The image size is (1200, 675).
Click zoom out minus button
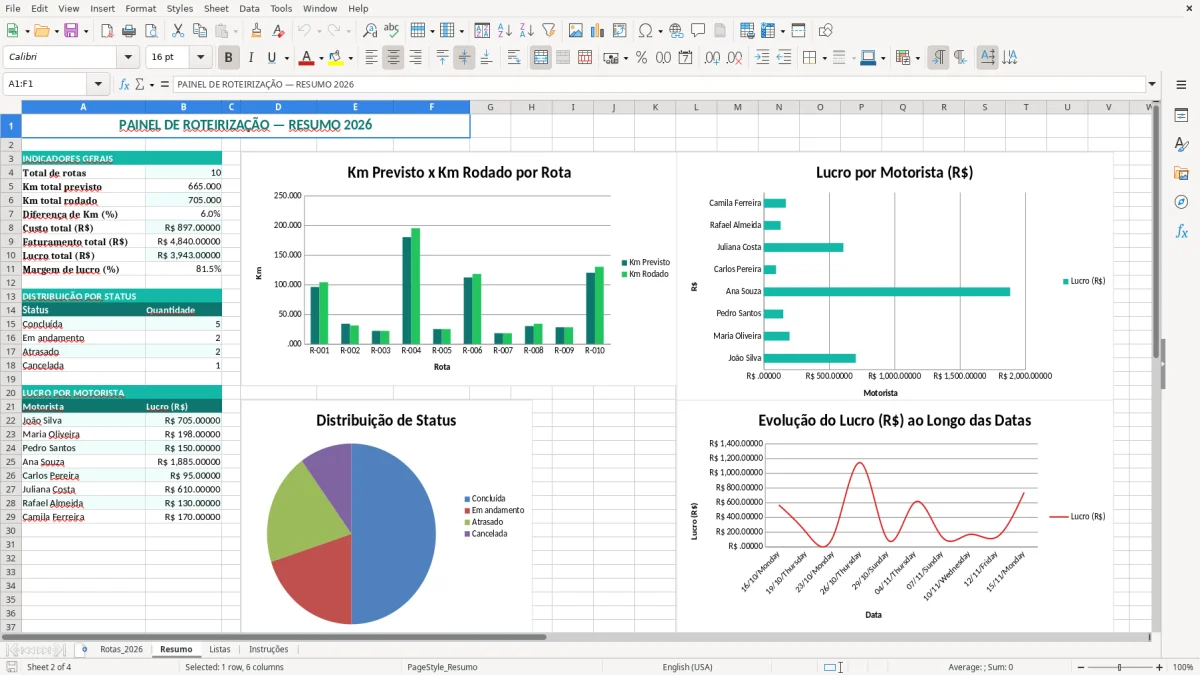(x=1081, y=667)
